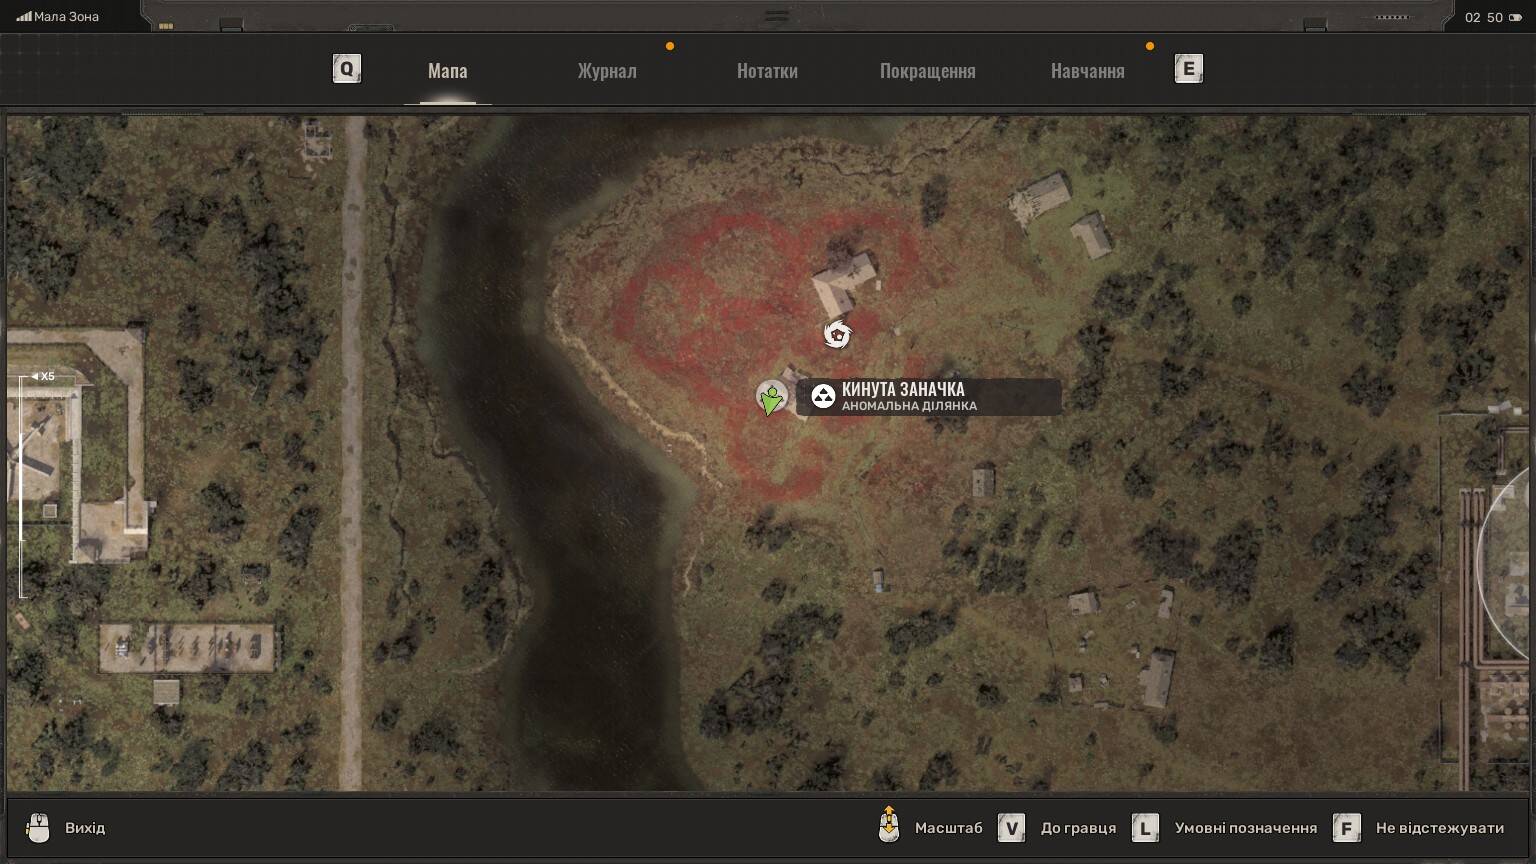
Task: Click the Аномальна ділянка subtitle text
Action: pyautogui.click(x=909, y=406)
